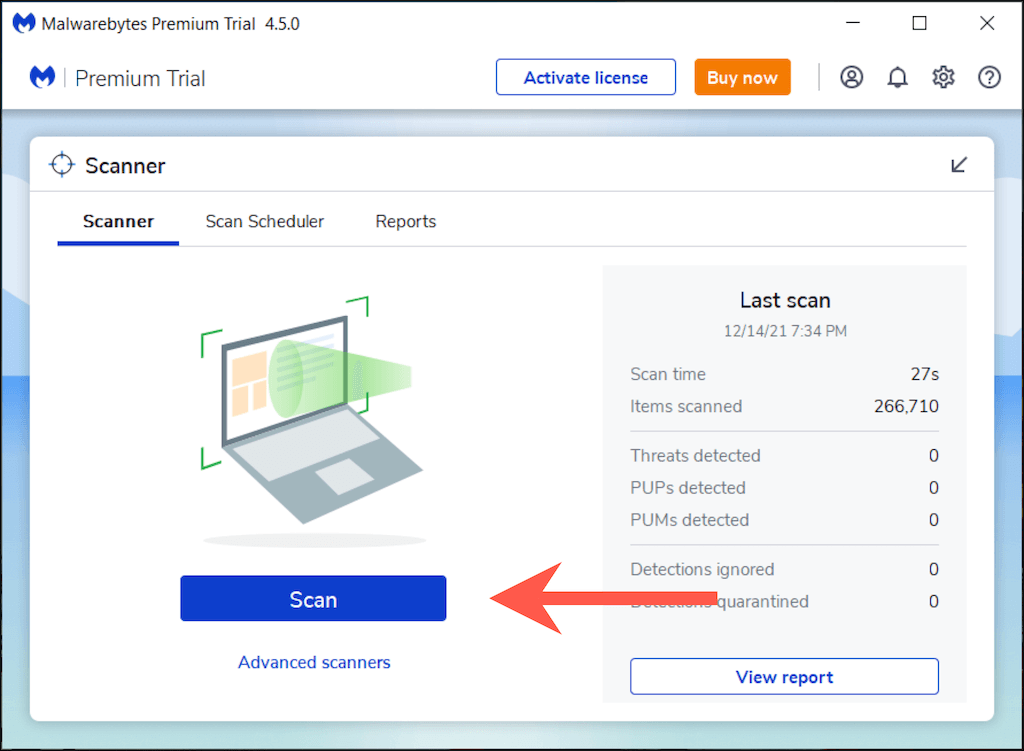1024x751 pixels.
Task: Click the View report button
Action: 784,677
